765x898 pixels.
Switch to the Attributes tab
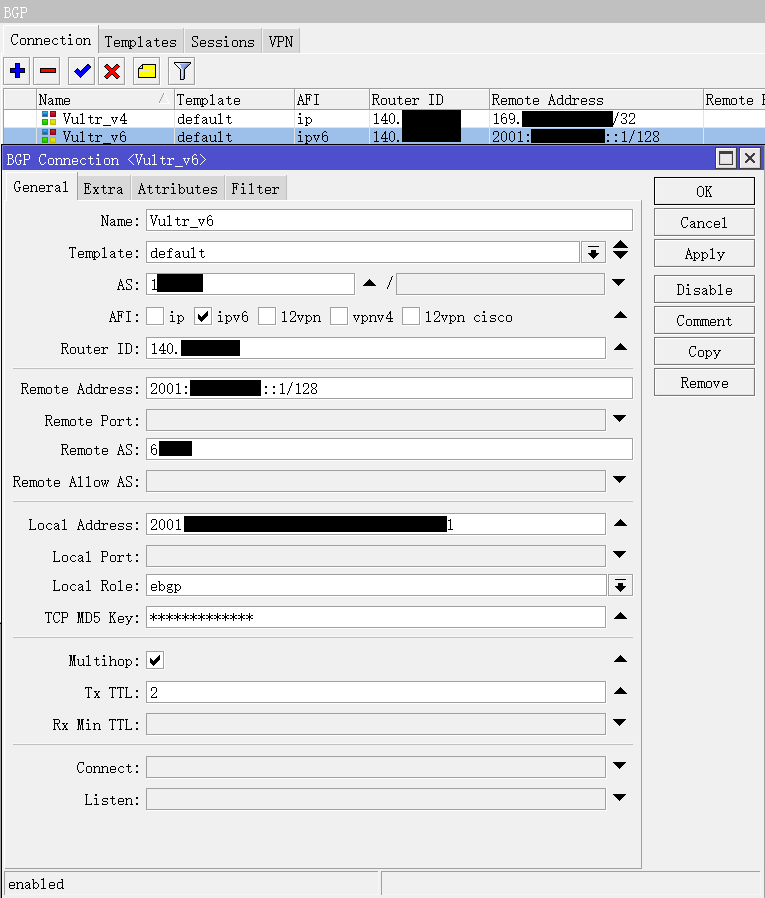click(x=177, y=188)
